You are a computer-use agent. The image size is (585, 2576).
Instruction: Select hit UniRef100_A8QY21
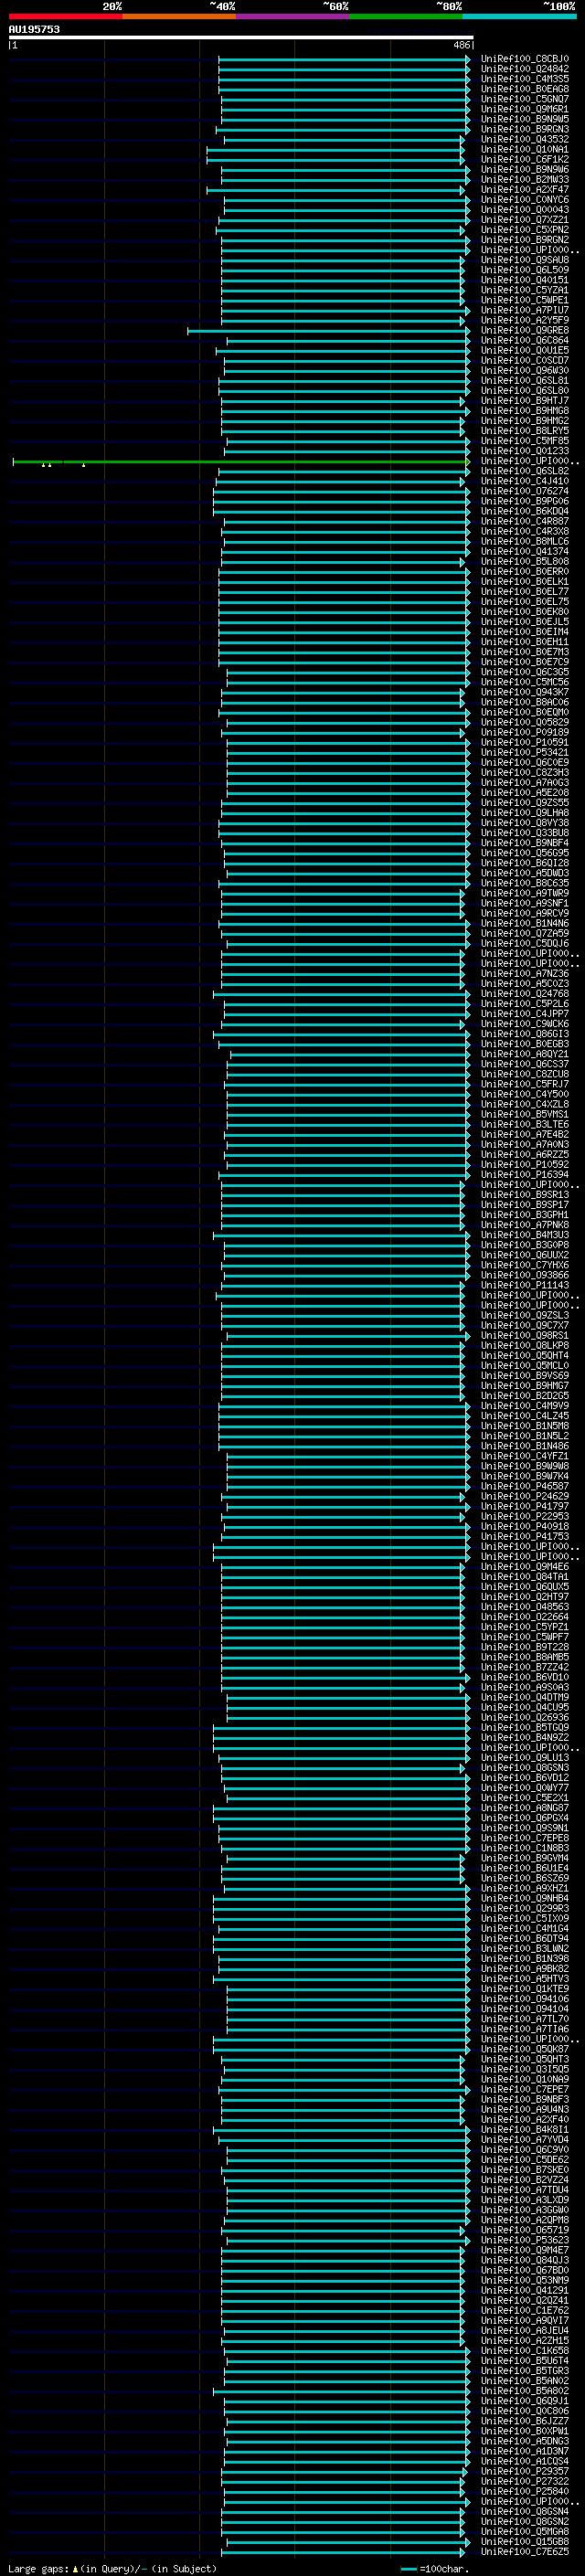pyautogui.click(x=525, y=1054)
